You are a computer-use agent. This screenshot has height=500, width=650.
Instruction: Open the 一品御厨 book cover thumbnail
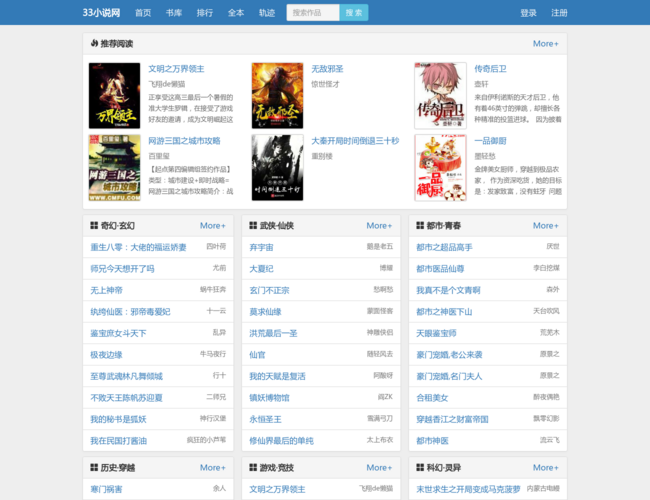pyautogui.click(x=440, y=167)
